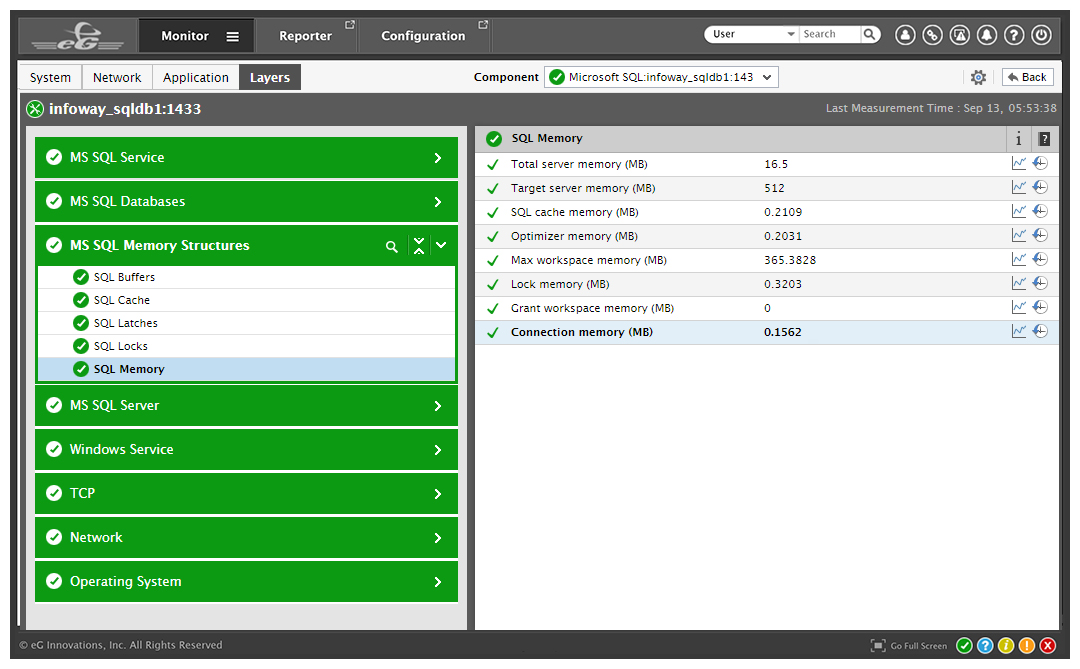Open history icon for Max workspace memory

[x=1040, y=259]
